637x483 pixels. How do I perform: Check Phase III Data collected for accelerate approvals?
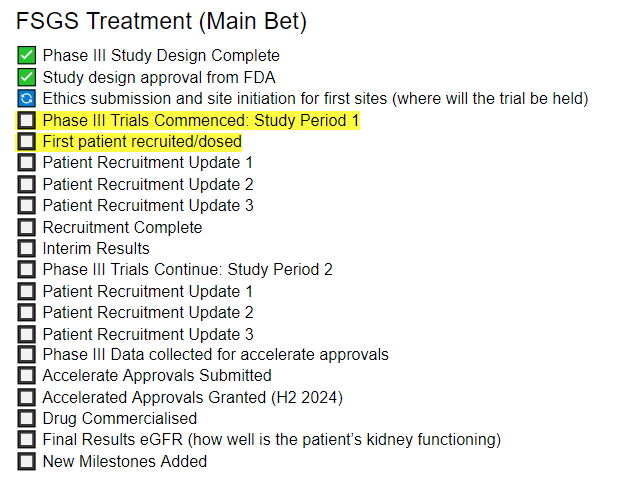tap(26, 354)
